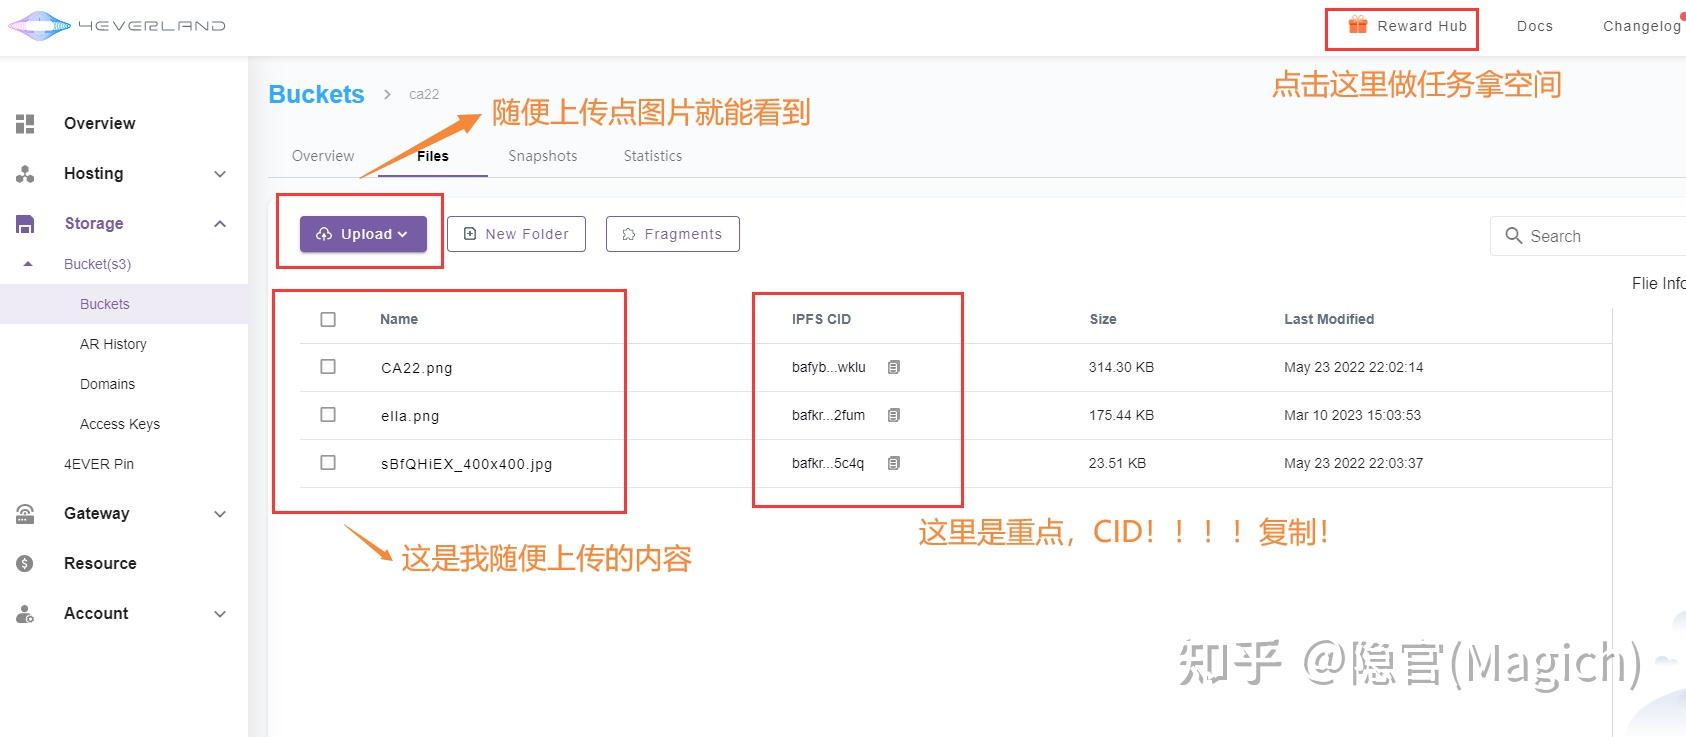
Task: Switch to the Overview tab
Action: [x=323, y=156]
